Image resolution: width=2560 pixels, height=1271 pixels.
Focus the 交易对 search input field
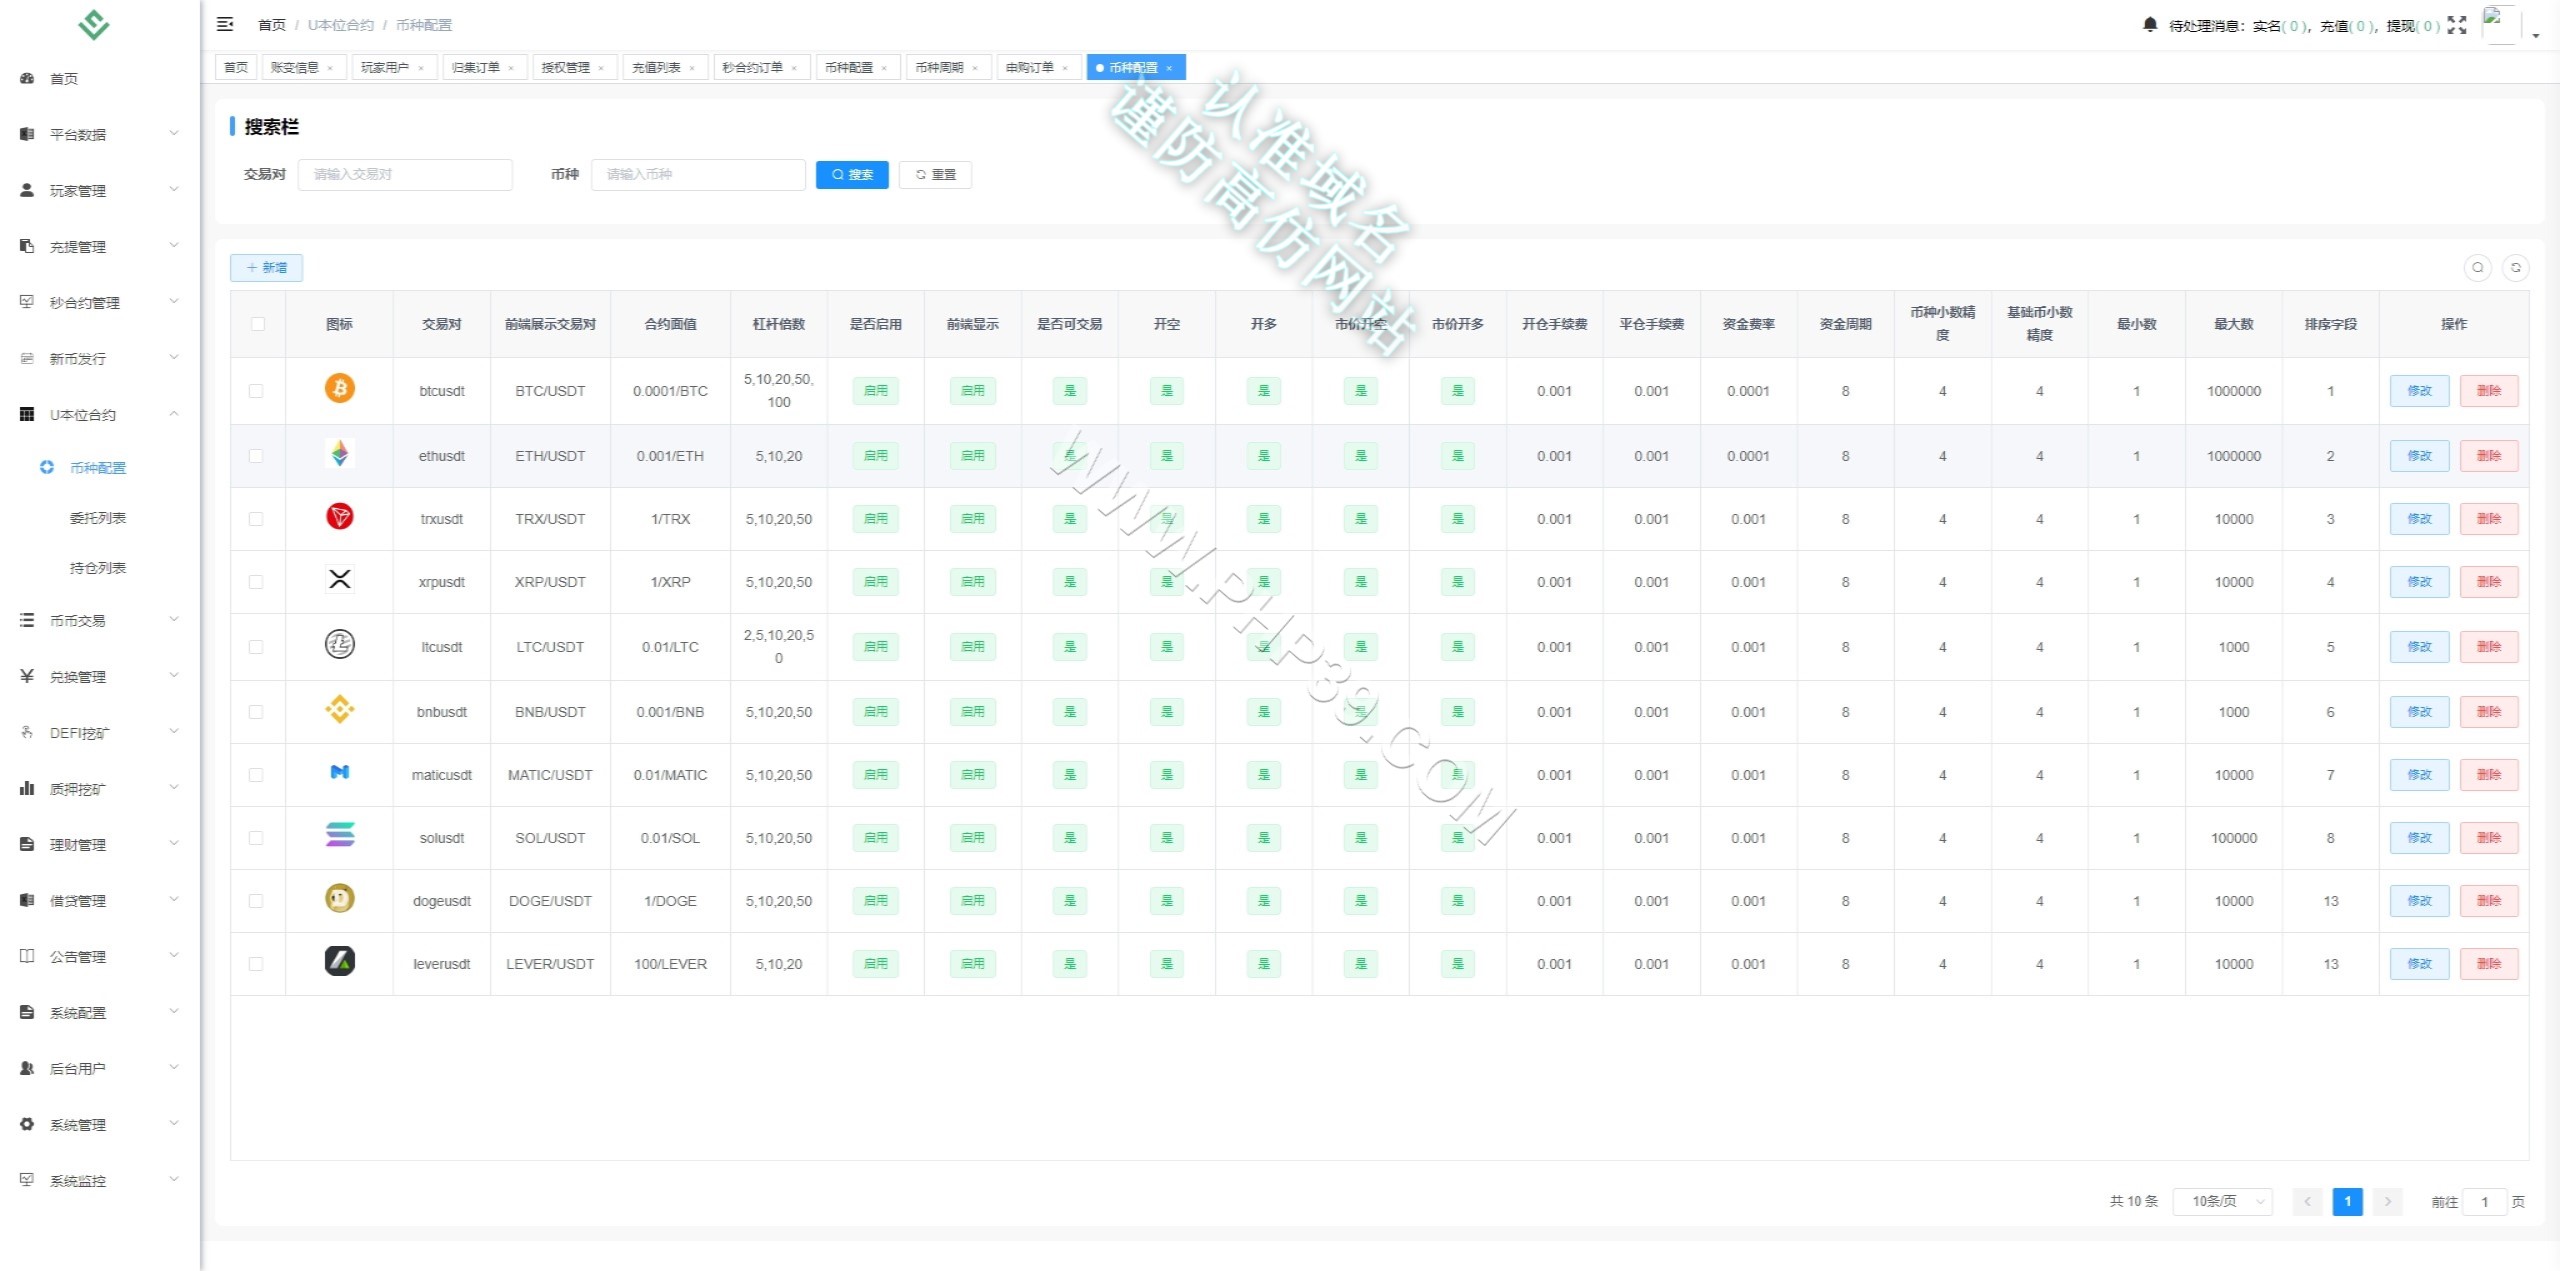pyautogui.click(x=405, y=174)
